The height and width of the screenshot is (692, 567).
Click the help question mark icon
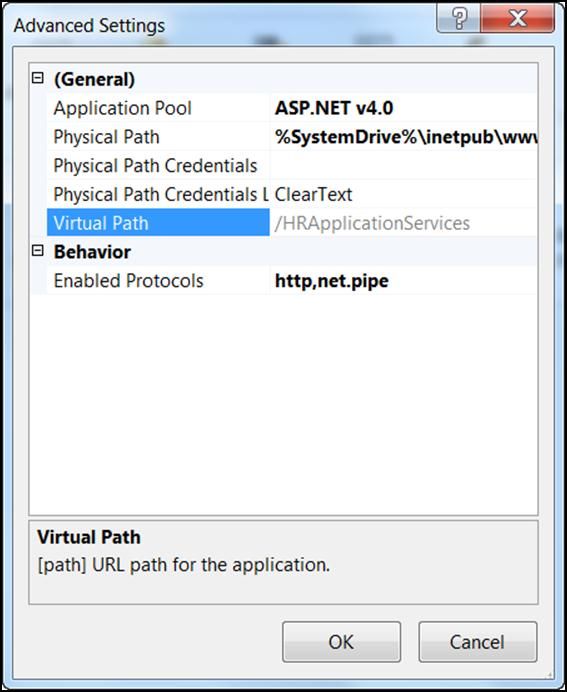(x=458, y=19)
